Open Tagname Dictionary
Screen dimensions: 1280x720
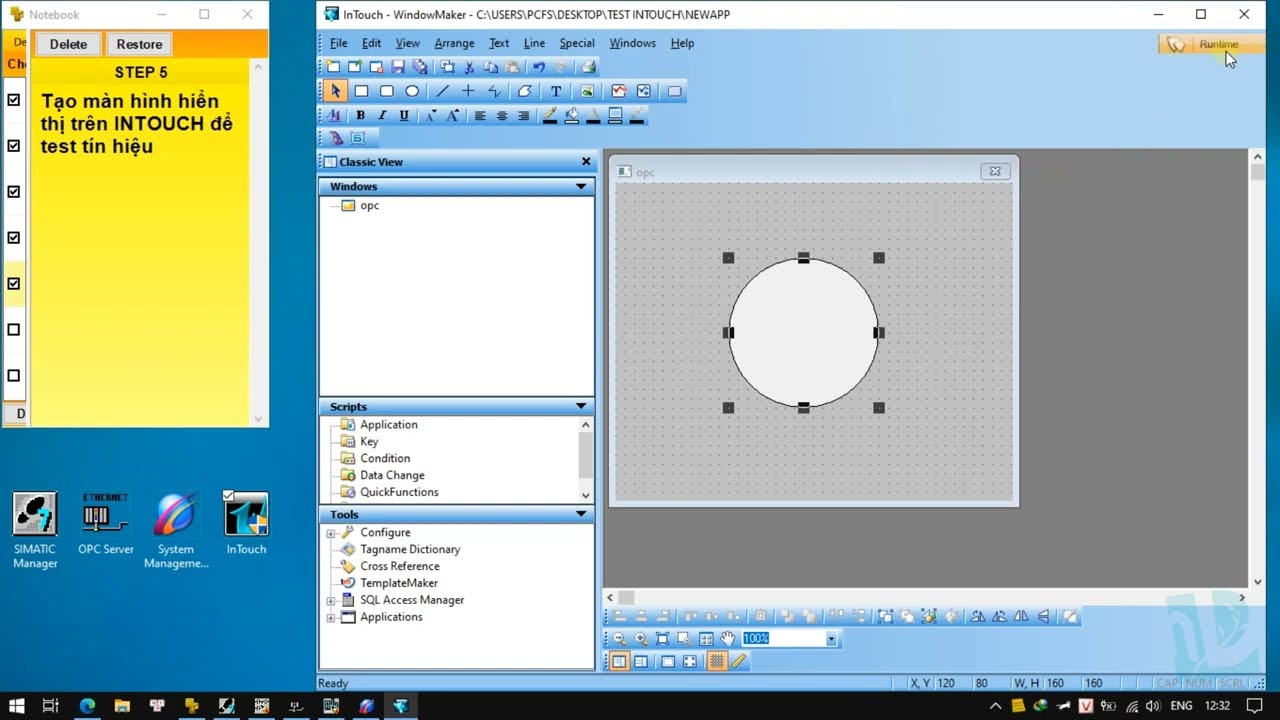(x=410, y=550)
